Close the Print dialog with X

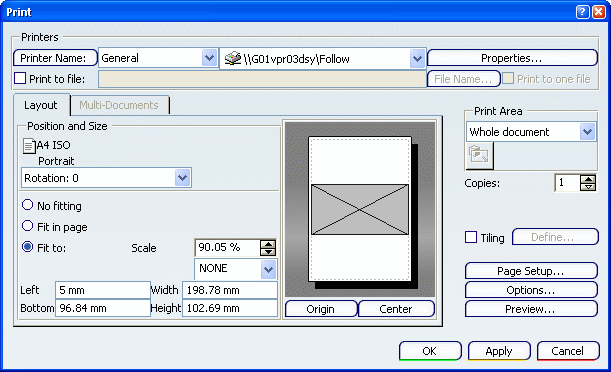[x=599, y=12]
